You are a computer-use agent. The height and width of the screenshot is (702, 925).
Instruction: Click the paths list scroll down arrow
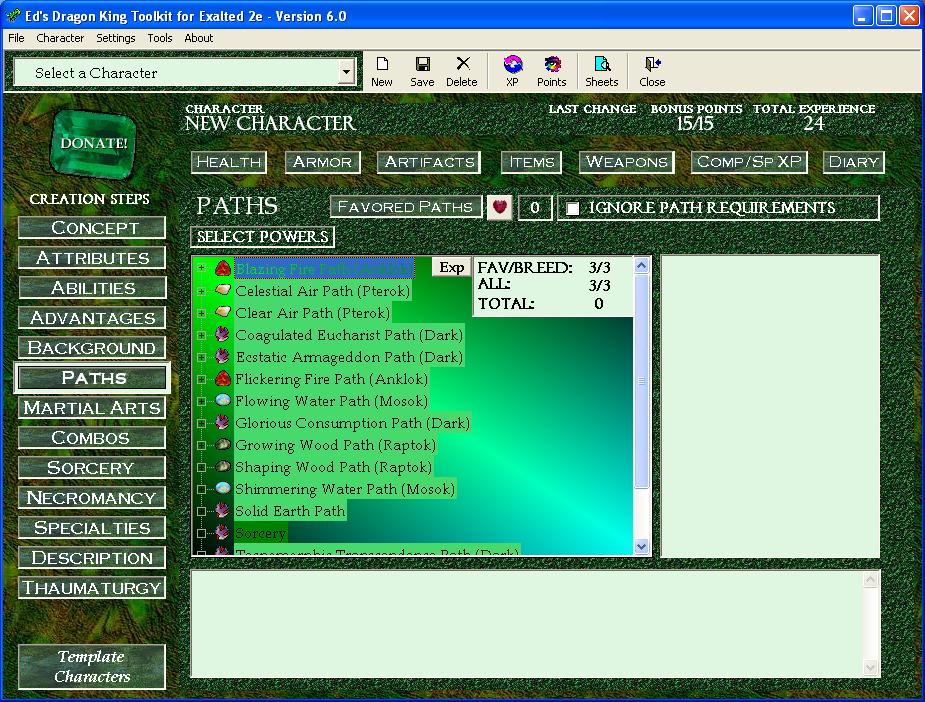pos(642,546)
